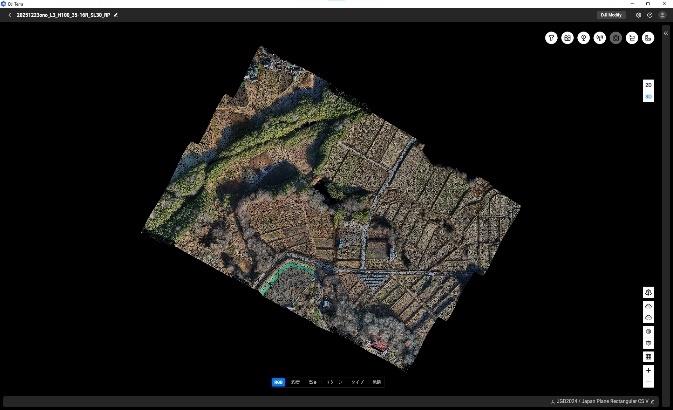
Task: Select the third circular tool with a pin-like symbol
Action: pos(584,38)
